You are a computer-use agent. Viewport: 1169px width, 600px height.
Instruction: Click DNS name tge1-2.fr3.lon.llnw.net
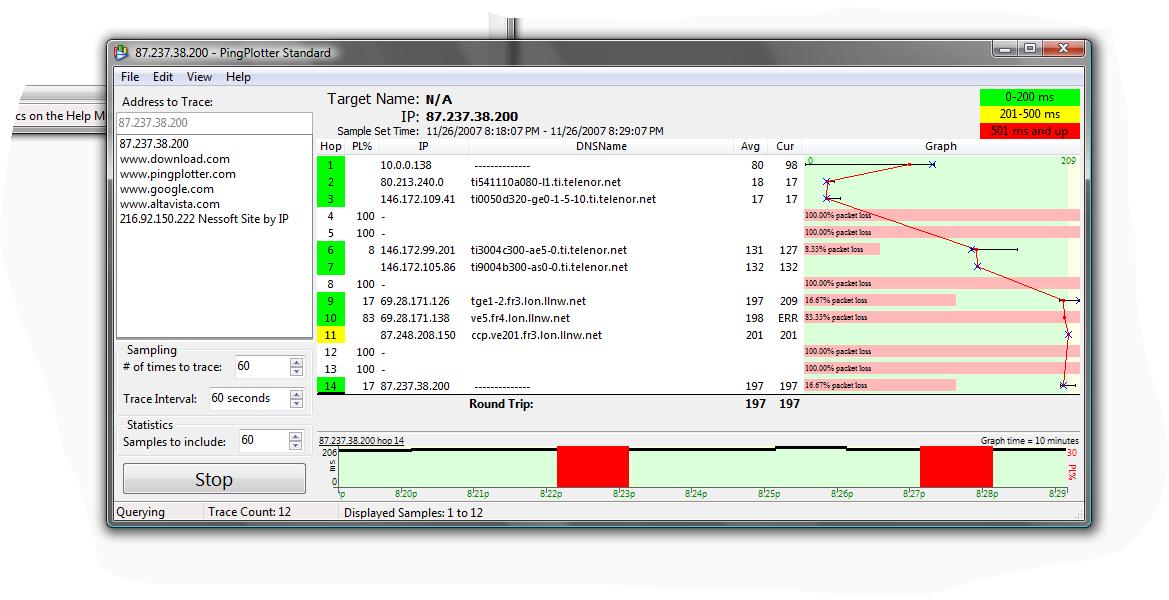(x=529, y=301)
